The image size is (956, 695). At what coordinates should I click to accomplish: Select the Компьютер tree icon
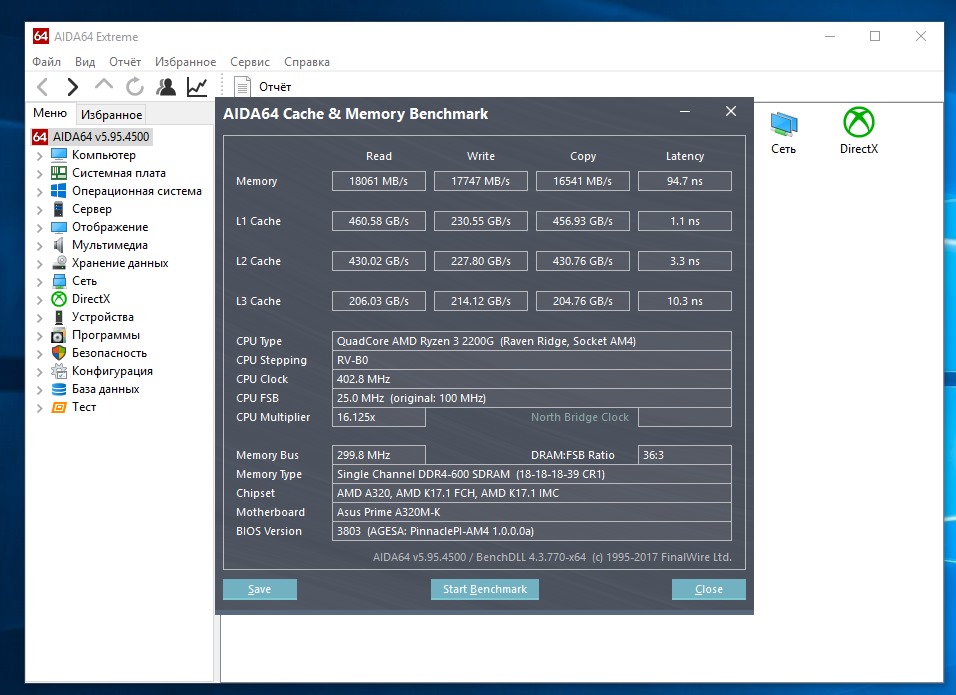pyautogui.click(x=59, y=154)
